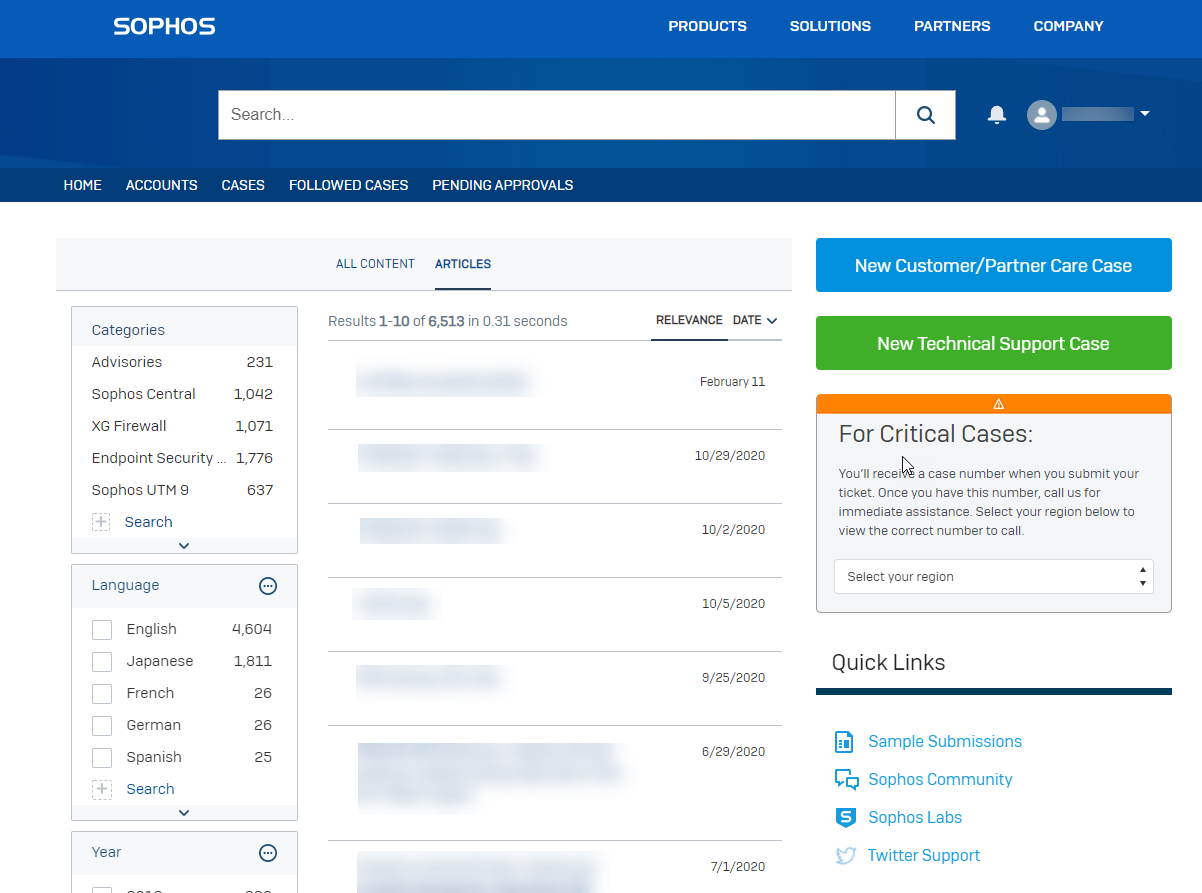The height and width of the screenshot is (893, 1202).
Task: Open the Cases navigation item
Action: click(243, 185)
